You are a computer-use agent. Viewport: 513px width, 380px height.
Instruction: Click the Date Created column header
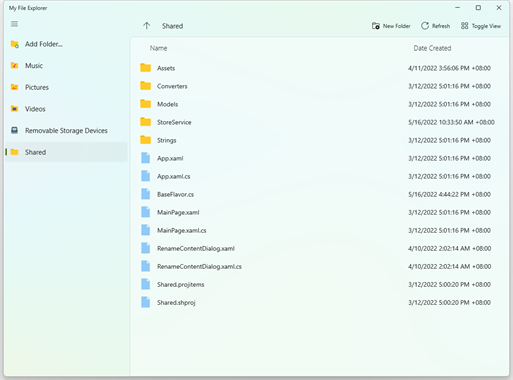(x=432, y=48)
